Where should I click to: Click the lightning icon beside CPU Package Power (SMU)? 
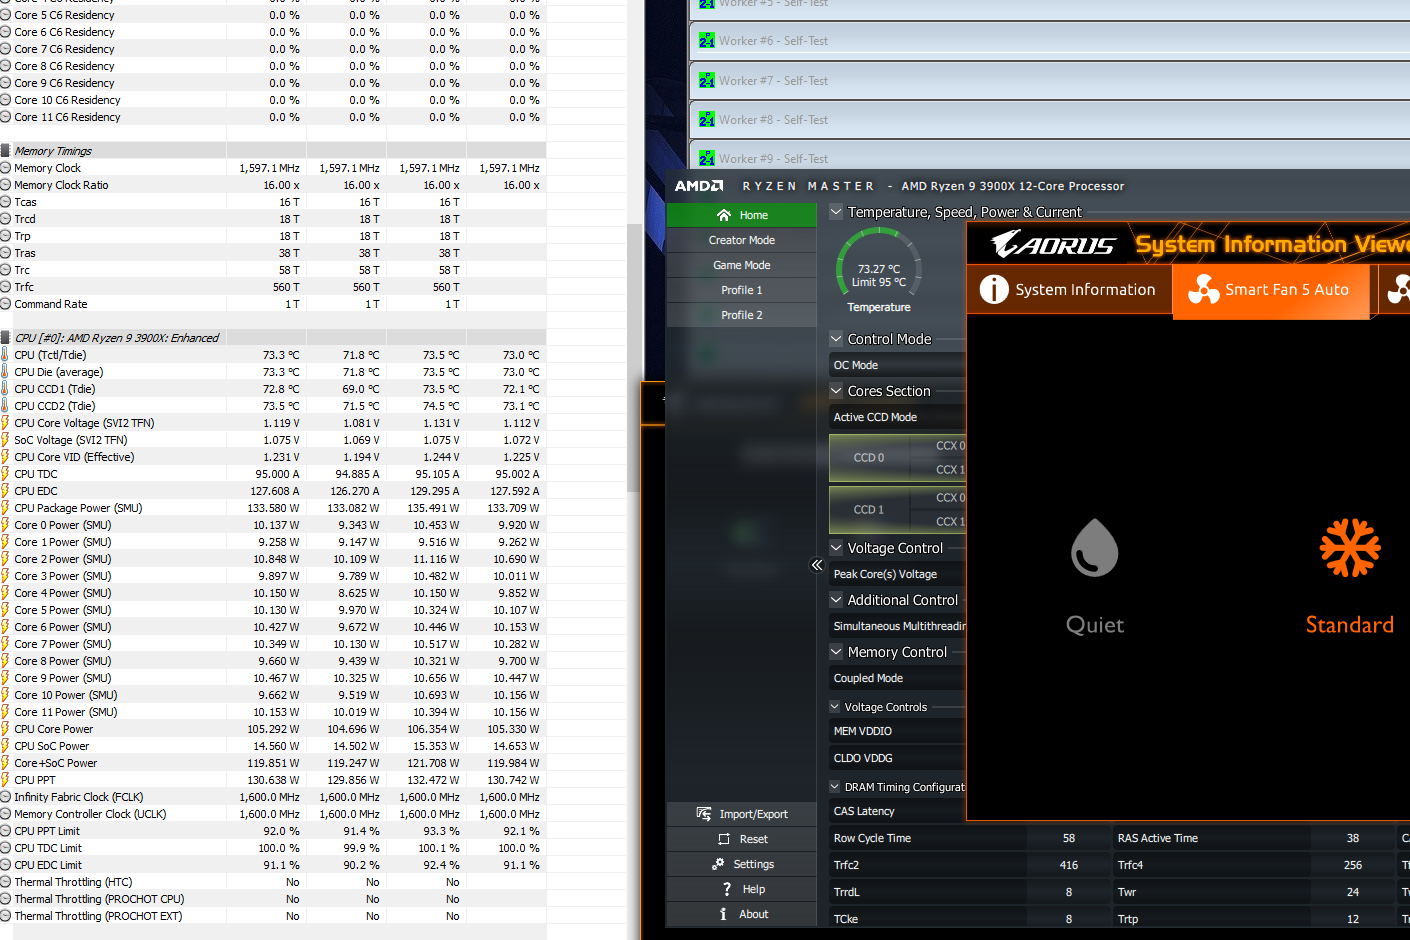[x=6, y=508]
